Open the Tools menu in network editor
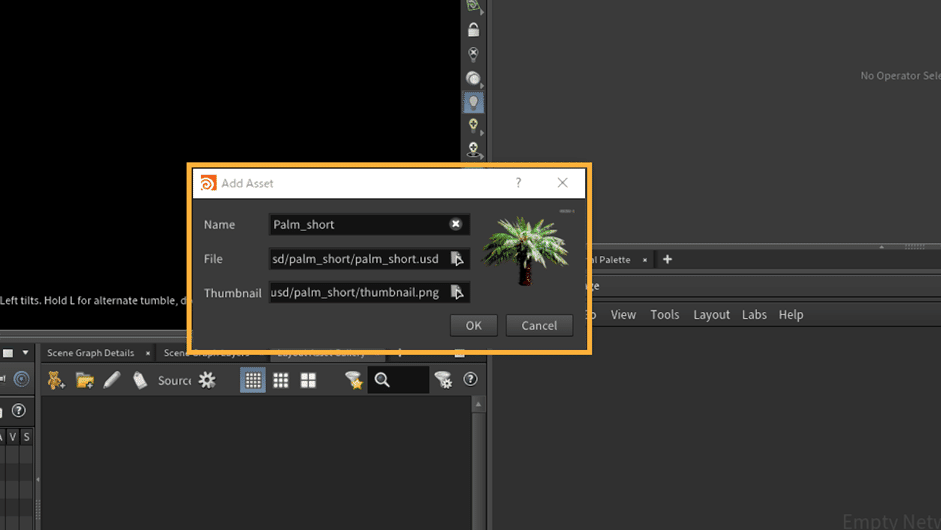941x530 pixels. click(665, 315)
